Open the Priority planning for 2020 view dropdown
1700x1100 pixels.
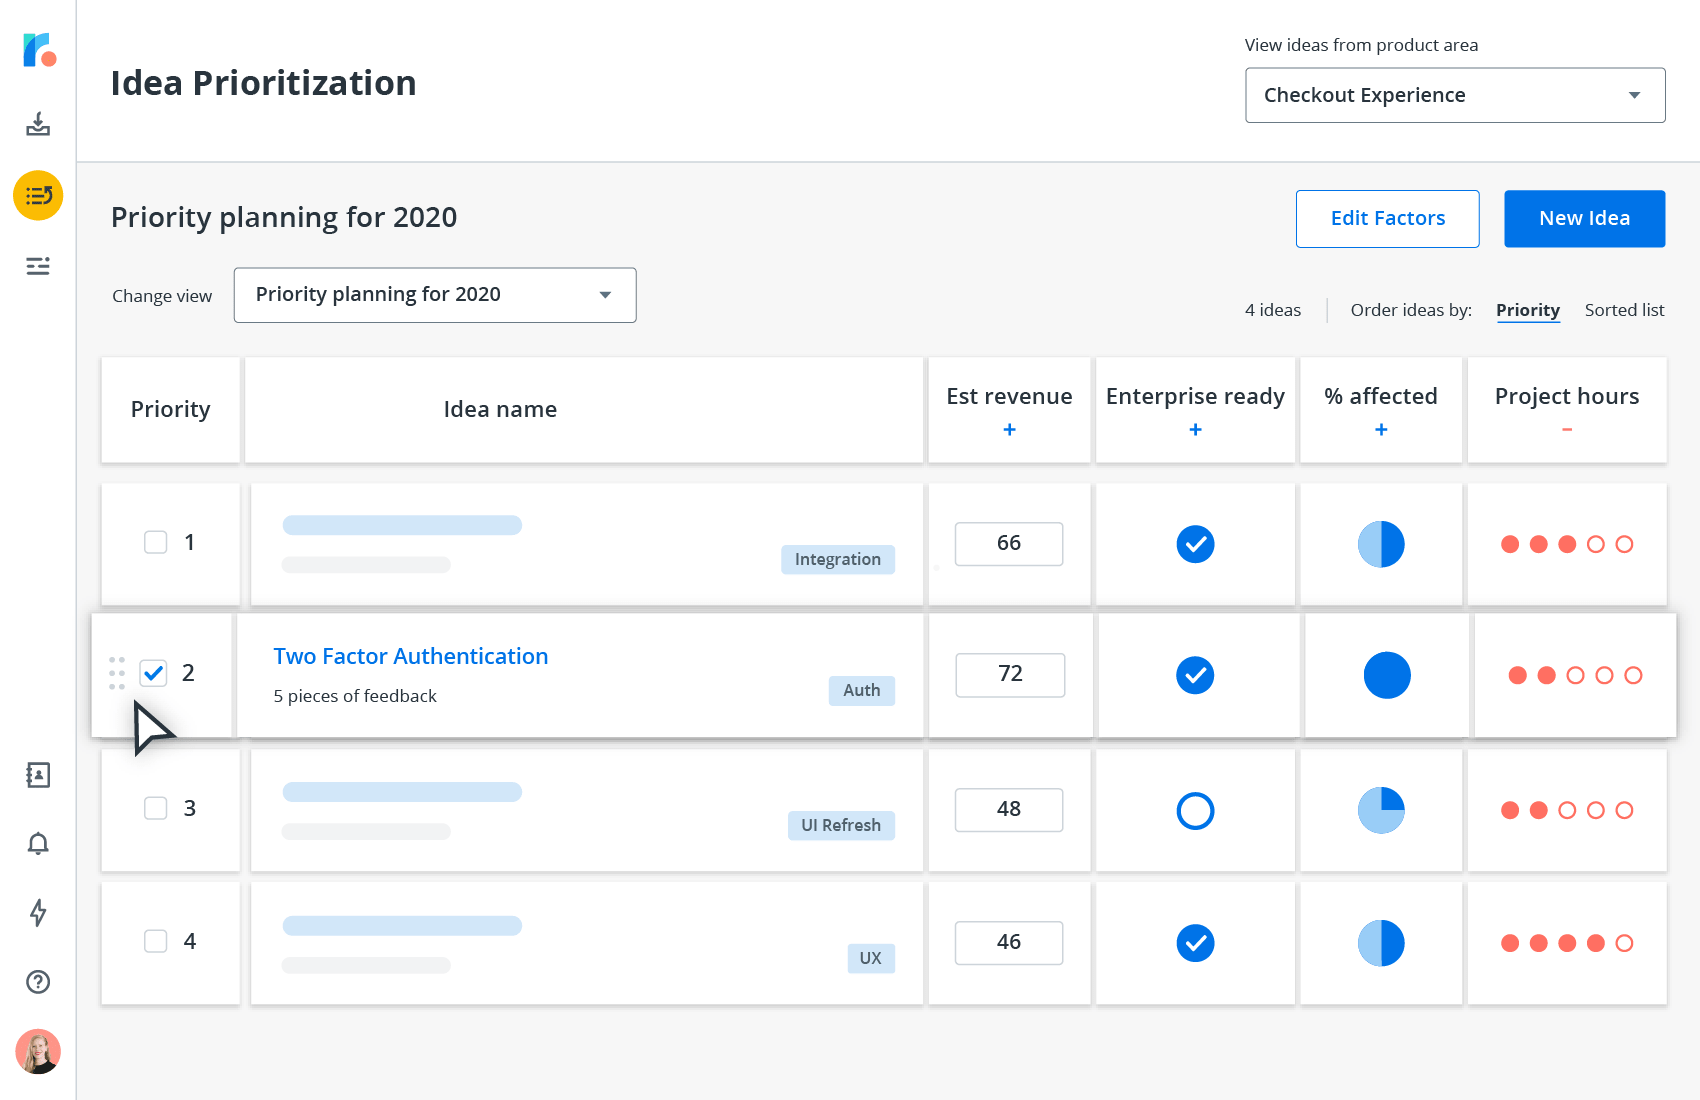coord(435,295)
